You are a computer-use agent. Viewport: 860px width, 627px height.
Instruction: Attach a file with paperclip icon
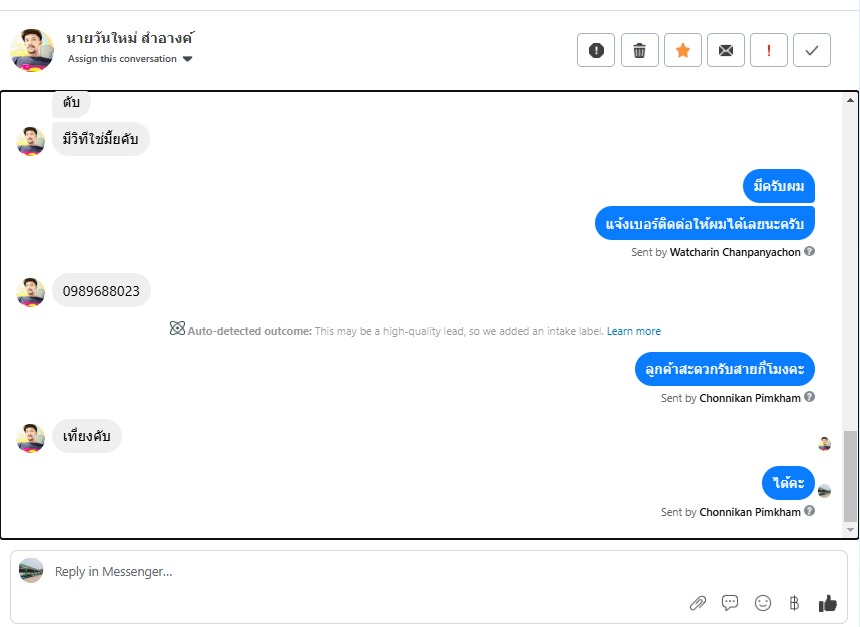click(x=698, y=603)
